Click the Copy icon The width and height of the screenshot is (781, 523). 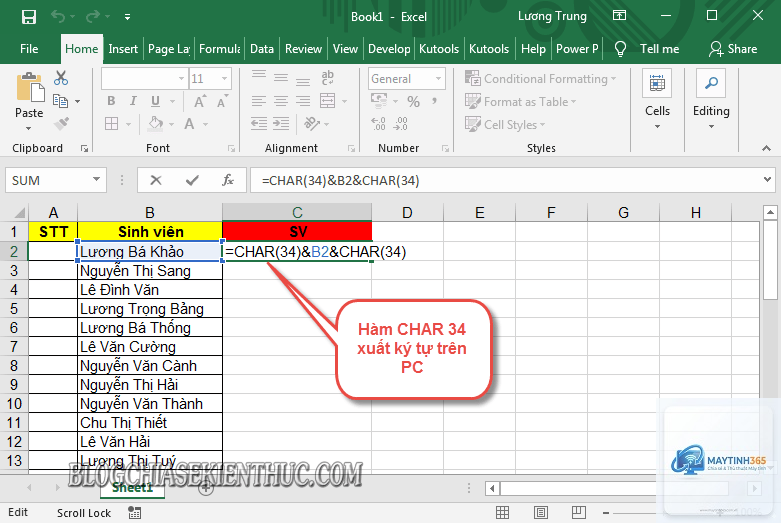coord(60,101)
